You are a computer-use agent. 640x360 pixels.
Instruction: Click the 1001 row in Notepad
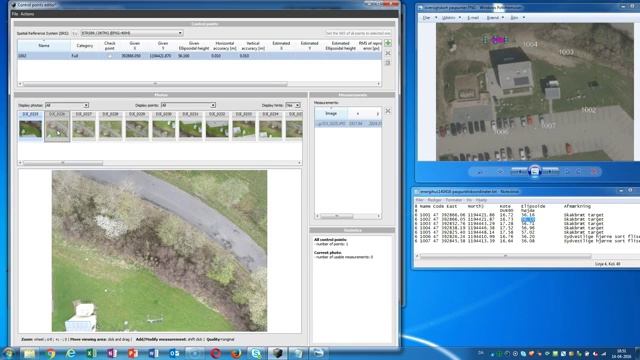509,215
